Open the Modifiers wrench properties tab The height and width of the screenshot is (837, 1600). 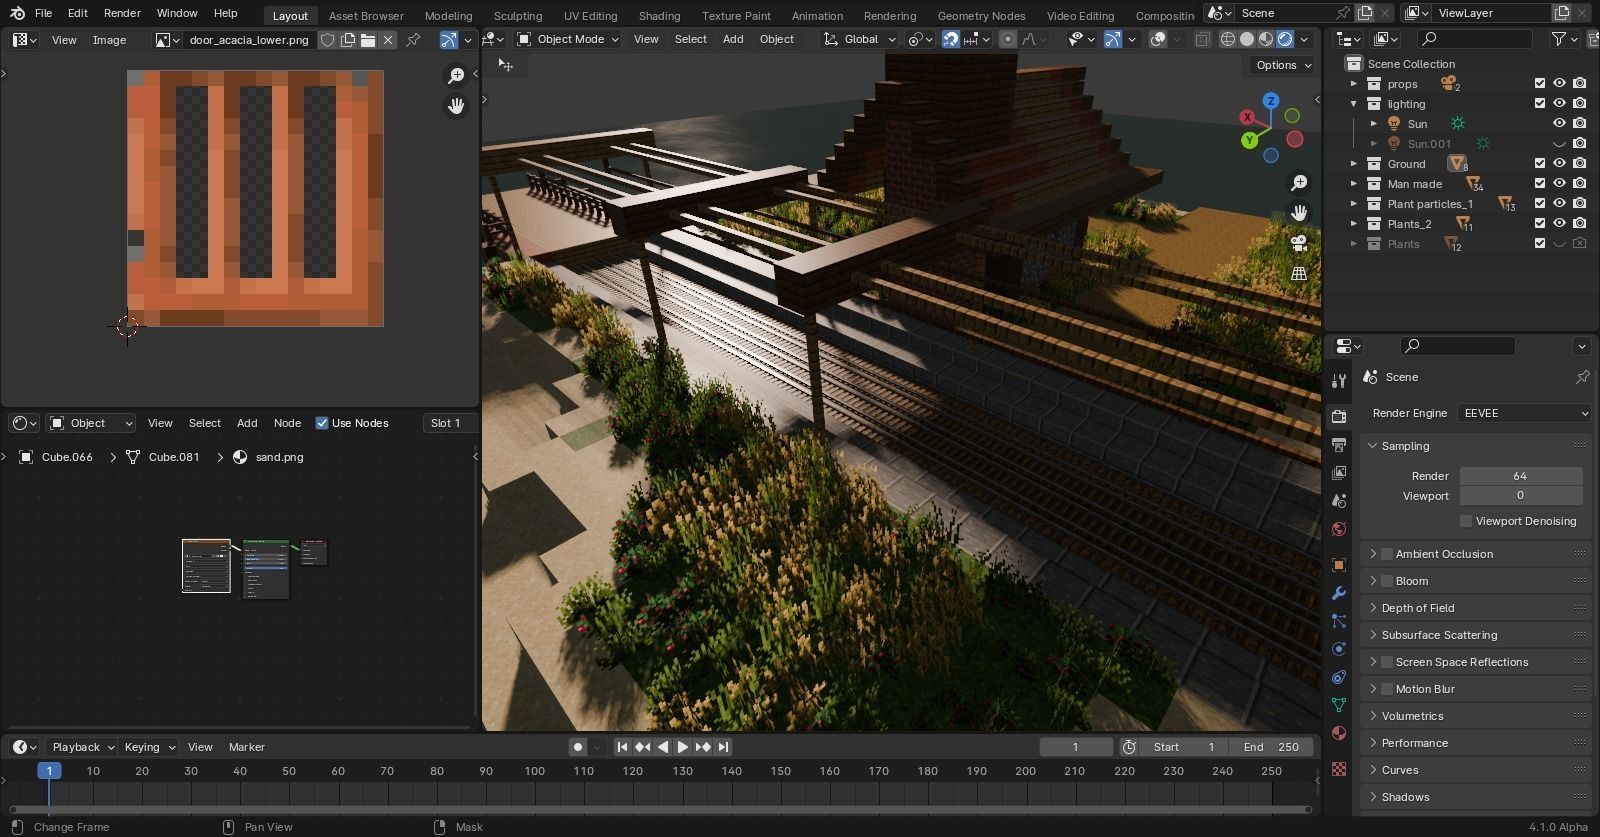(1339, 593)
